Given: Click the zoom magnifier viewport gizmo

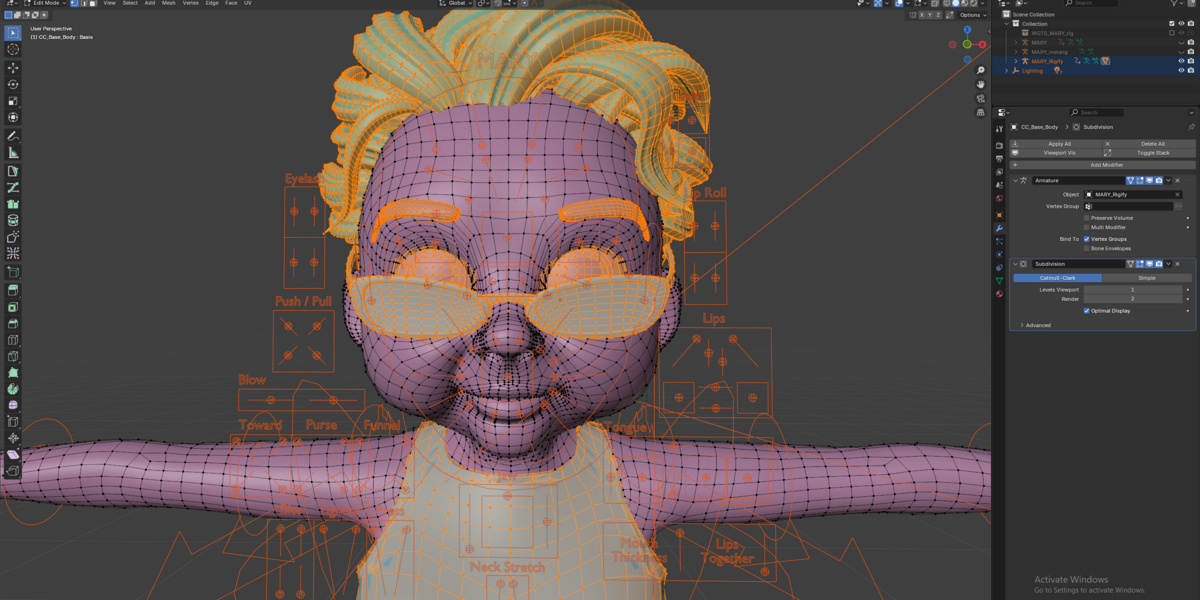Looking at the screenshot, I should (x=982, y=70).
